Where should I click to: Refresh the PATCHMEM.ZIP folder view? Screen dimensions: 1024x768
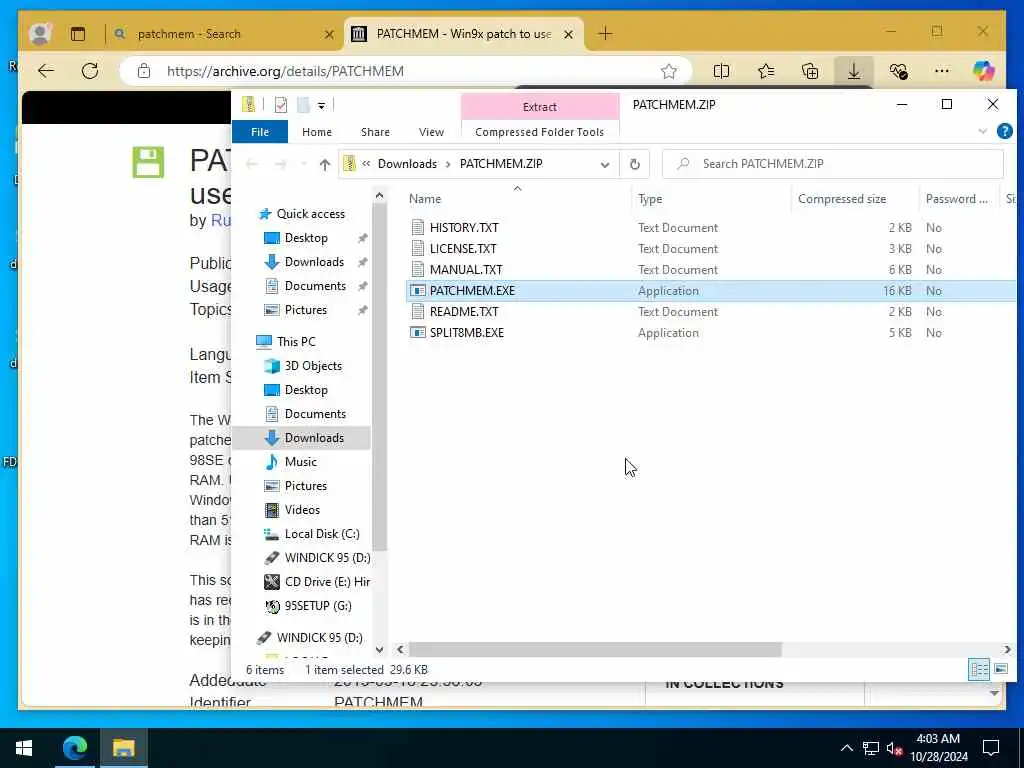click(x=635, y=164)
